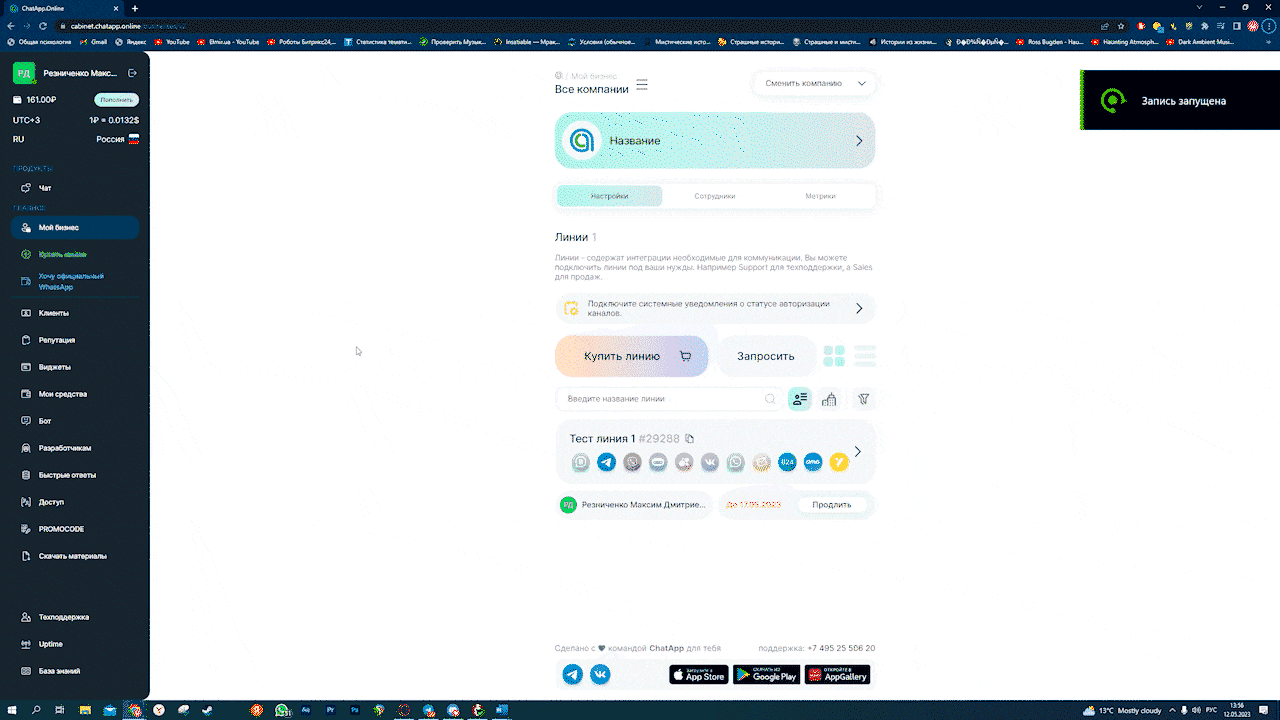Copy the line ID #29288

(x=689, y=439)
